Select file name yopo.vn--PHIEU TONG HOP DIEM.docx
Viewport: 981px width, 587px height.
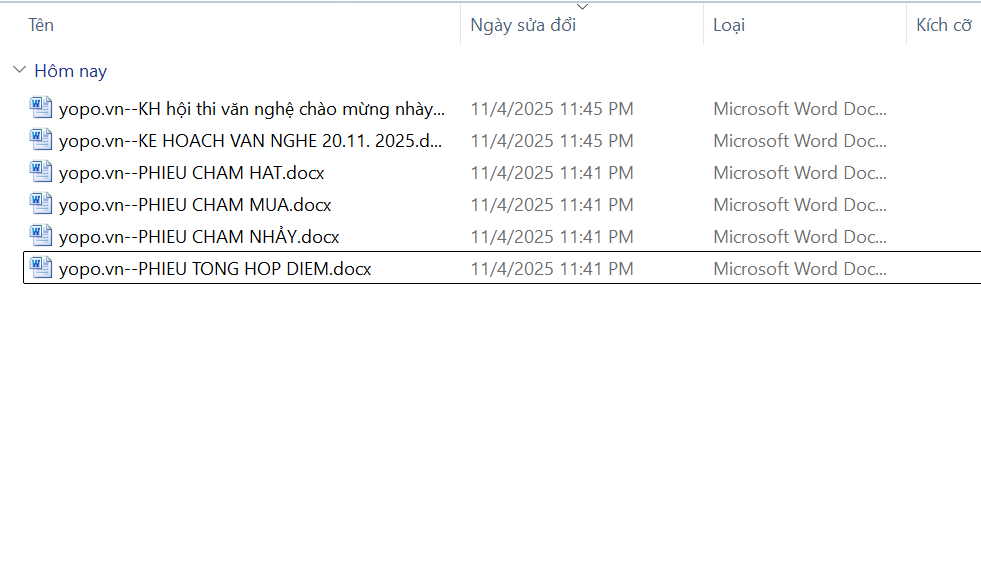(215, 269)
